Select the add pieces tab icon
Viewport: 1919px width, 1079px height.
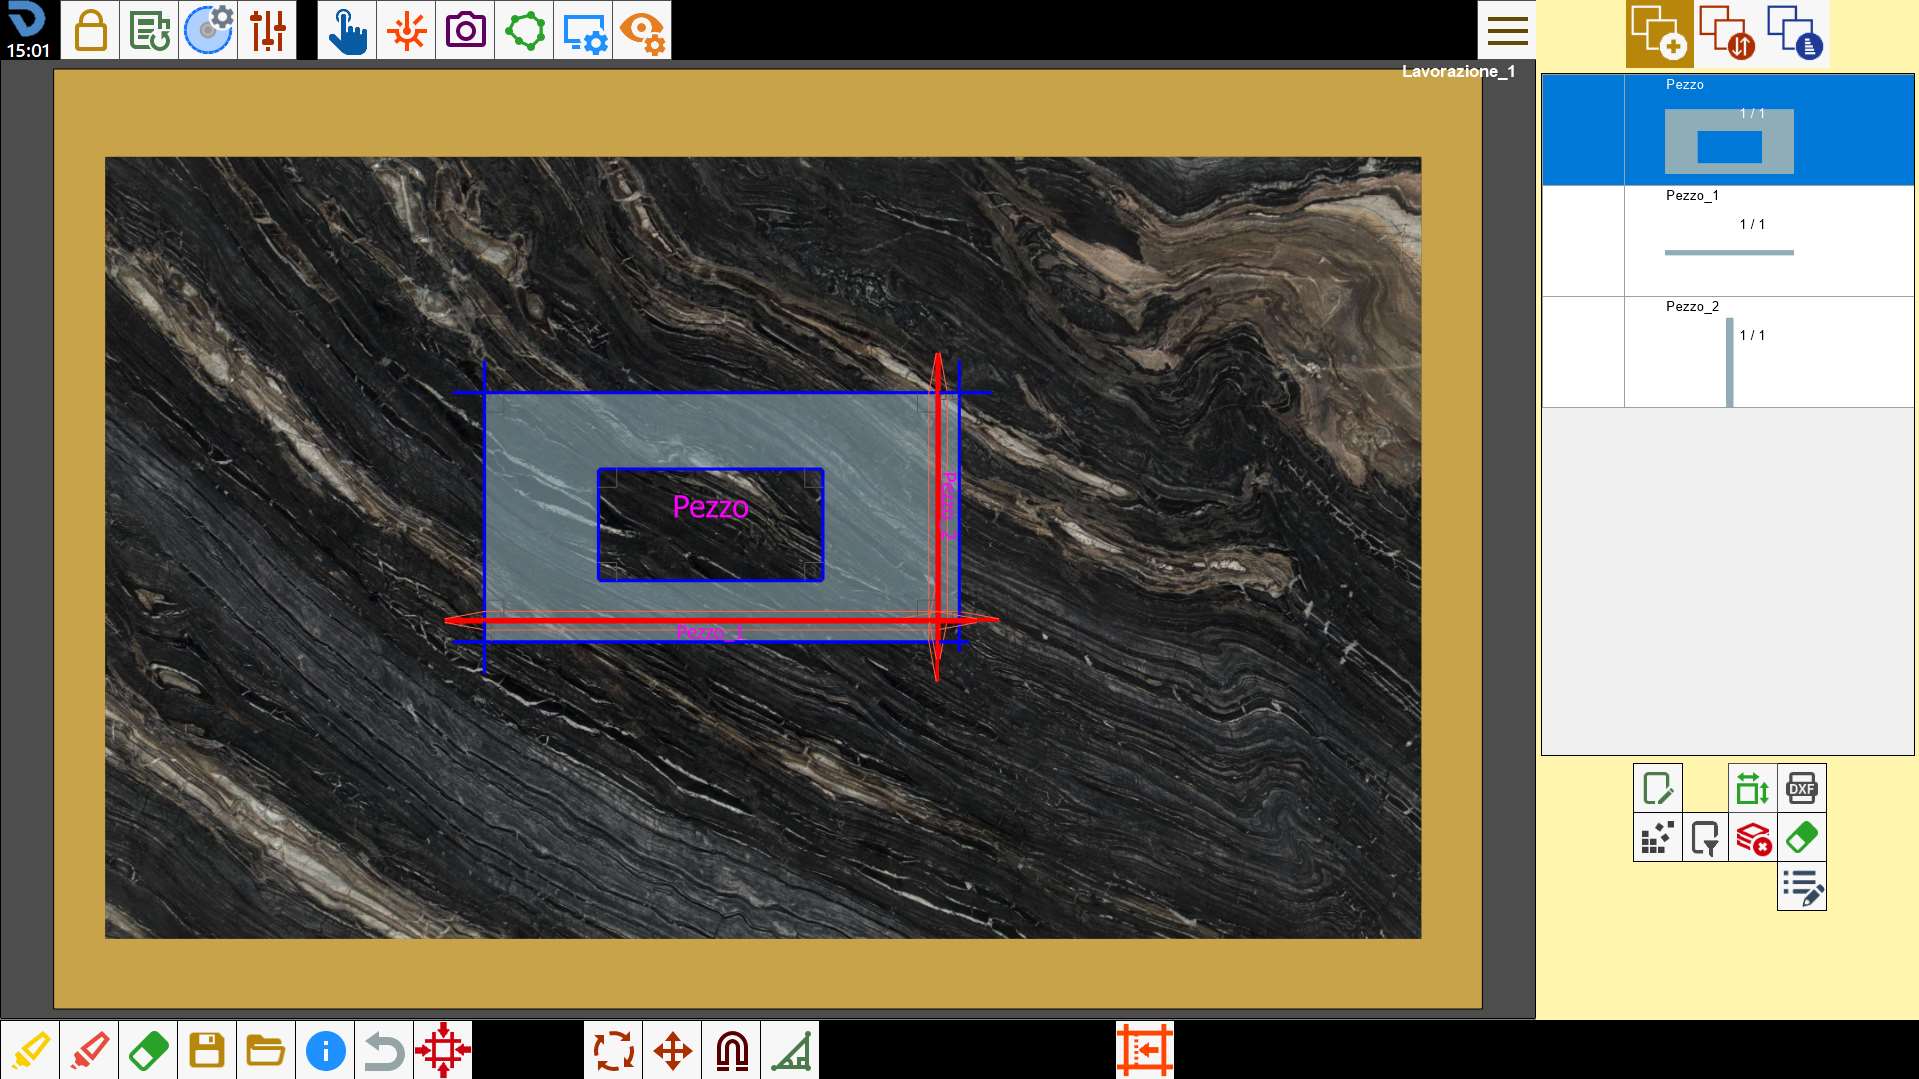(x=1659, y=33)
